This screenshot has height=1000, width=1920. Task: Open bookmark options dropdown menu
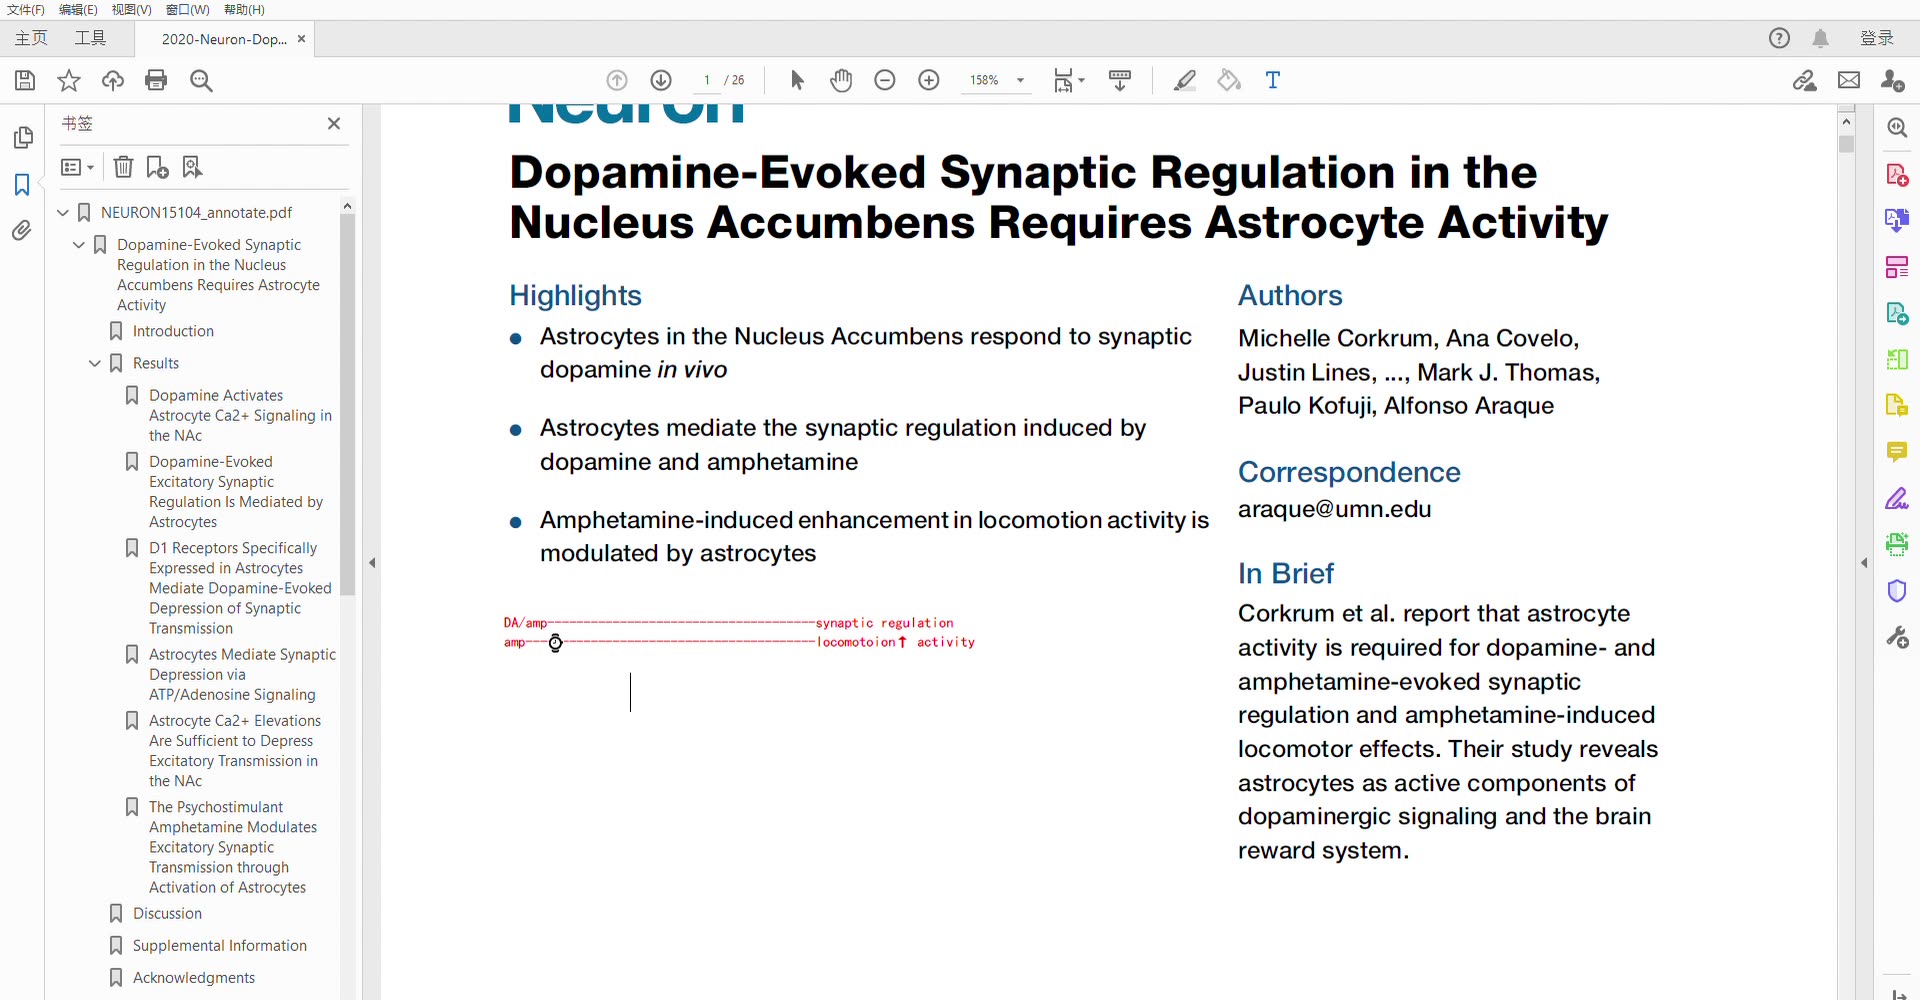click(x=77, y=167)
